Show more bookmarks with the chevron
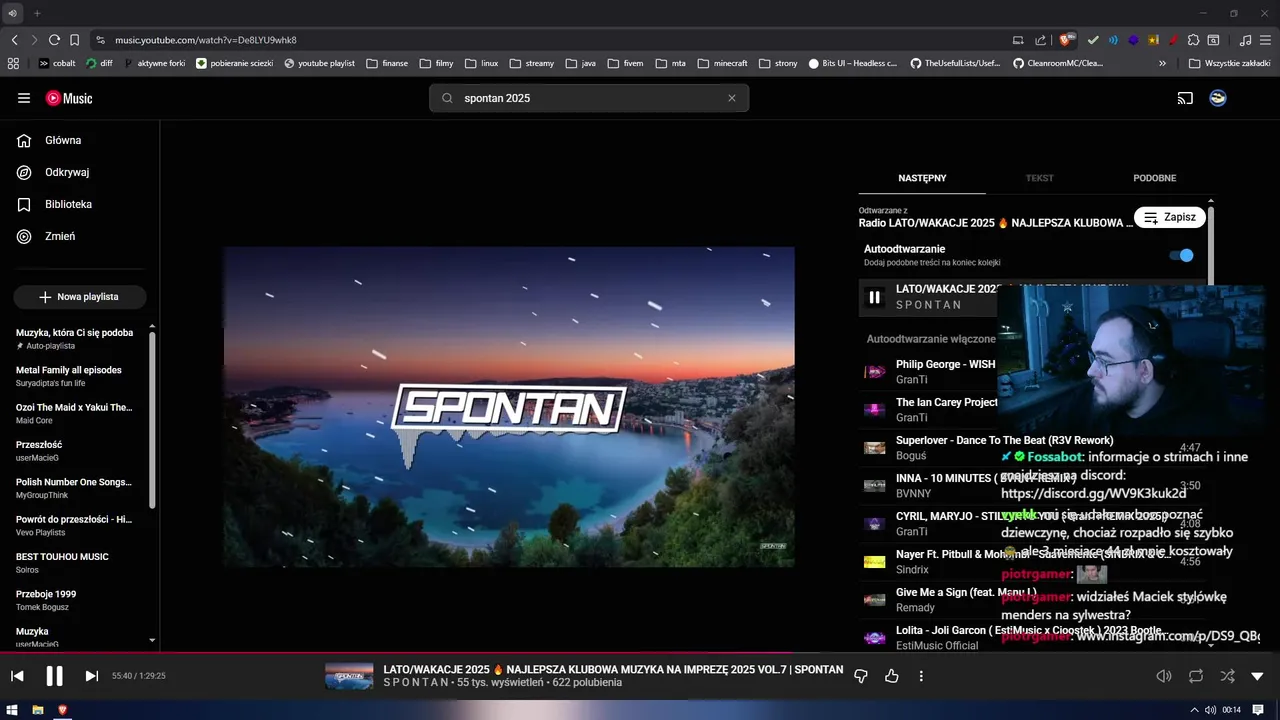This screenshot has height=720, width=1280. (x=1162, y=63)
